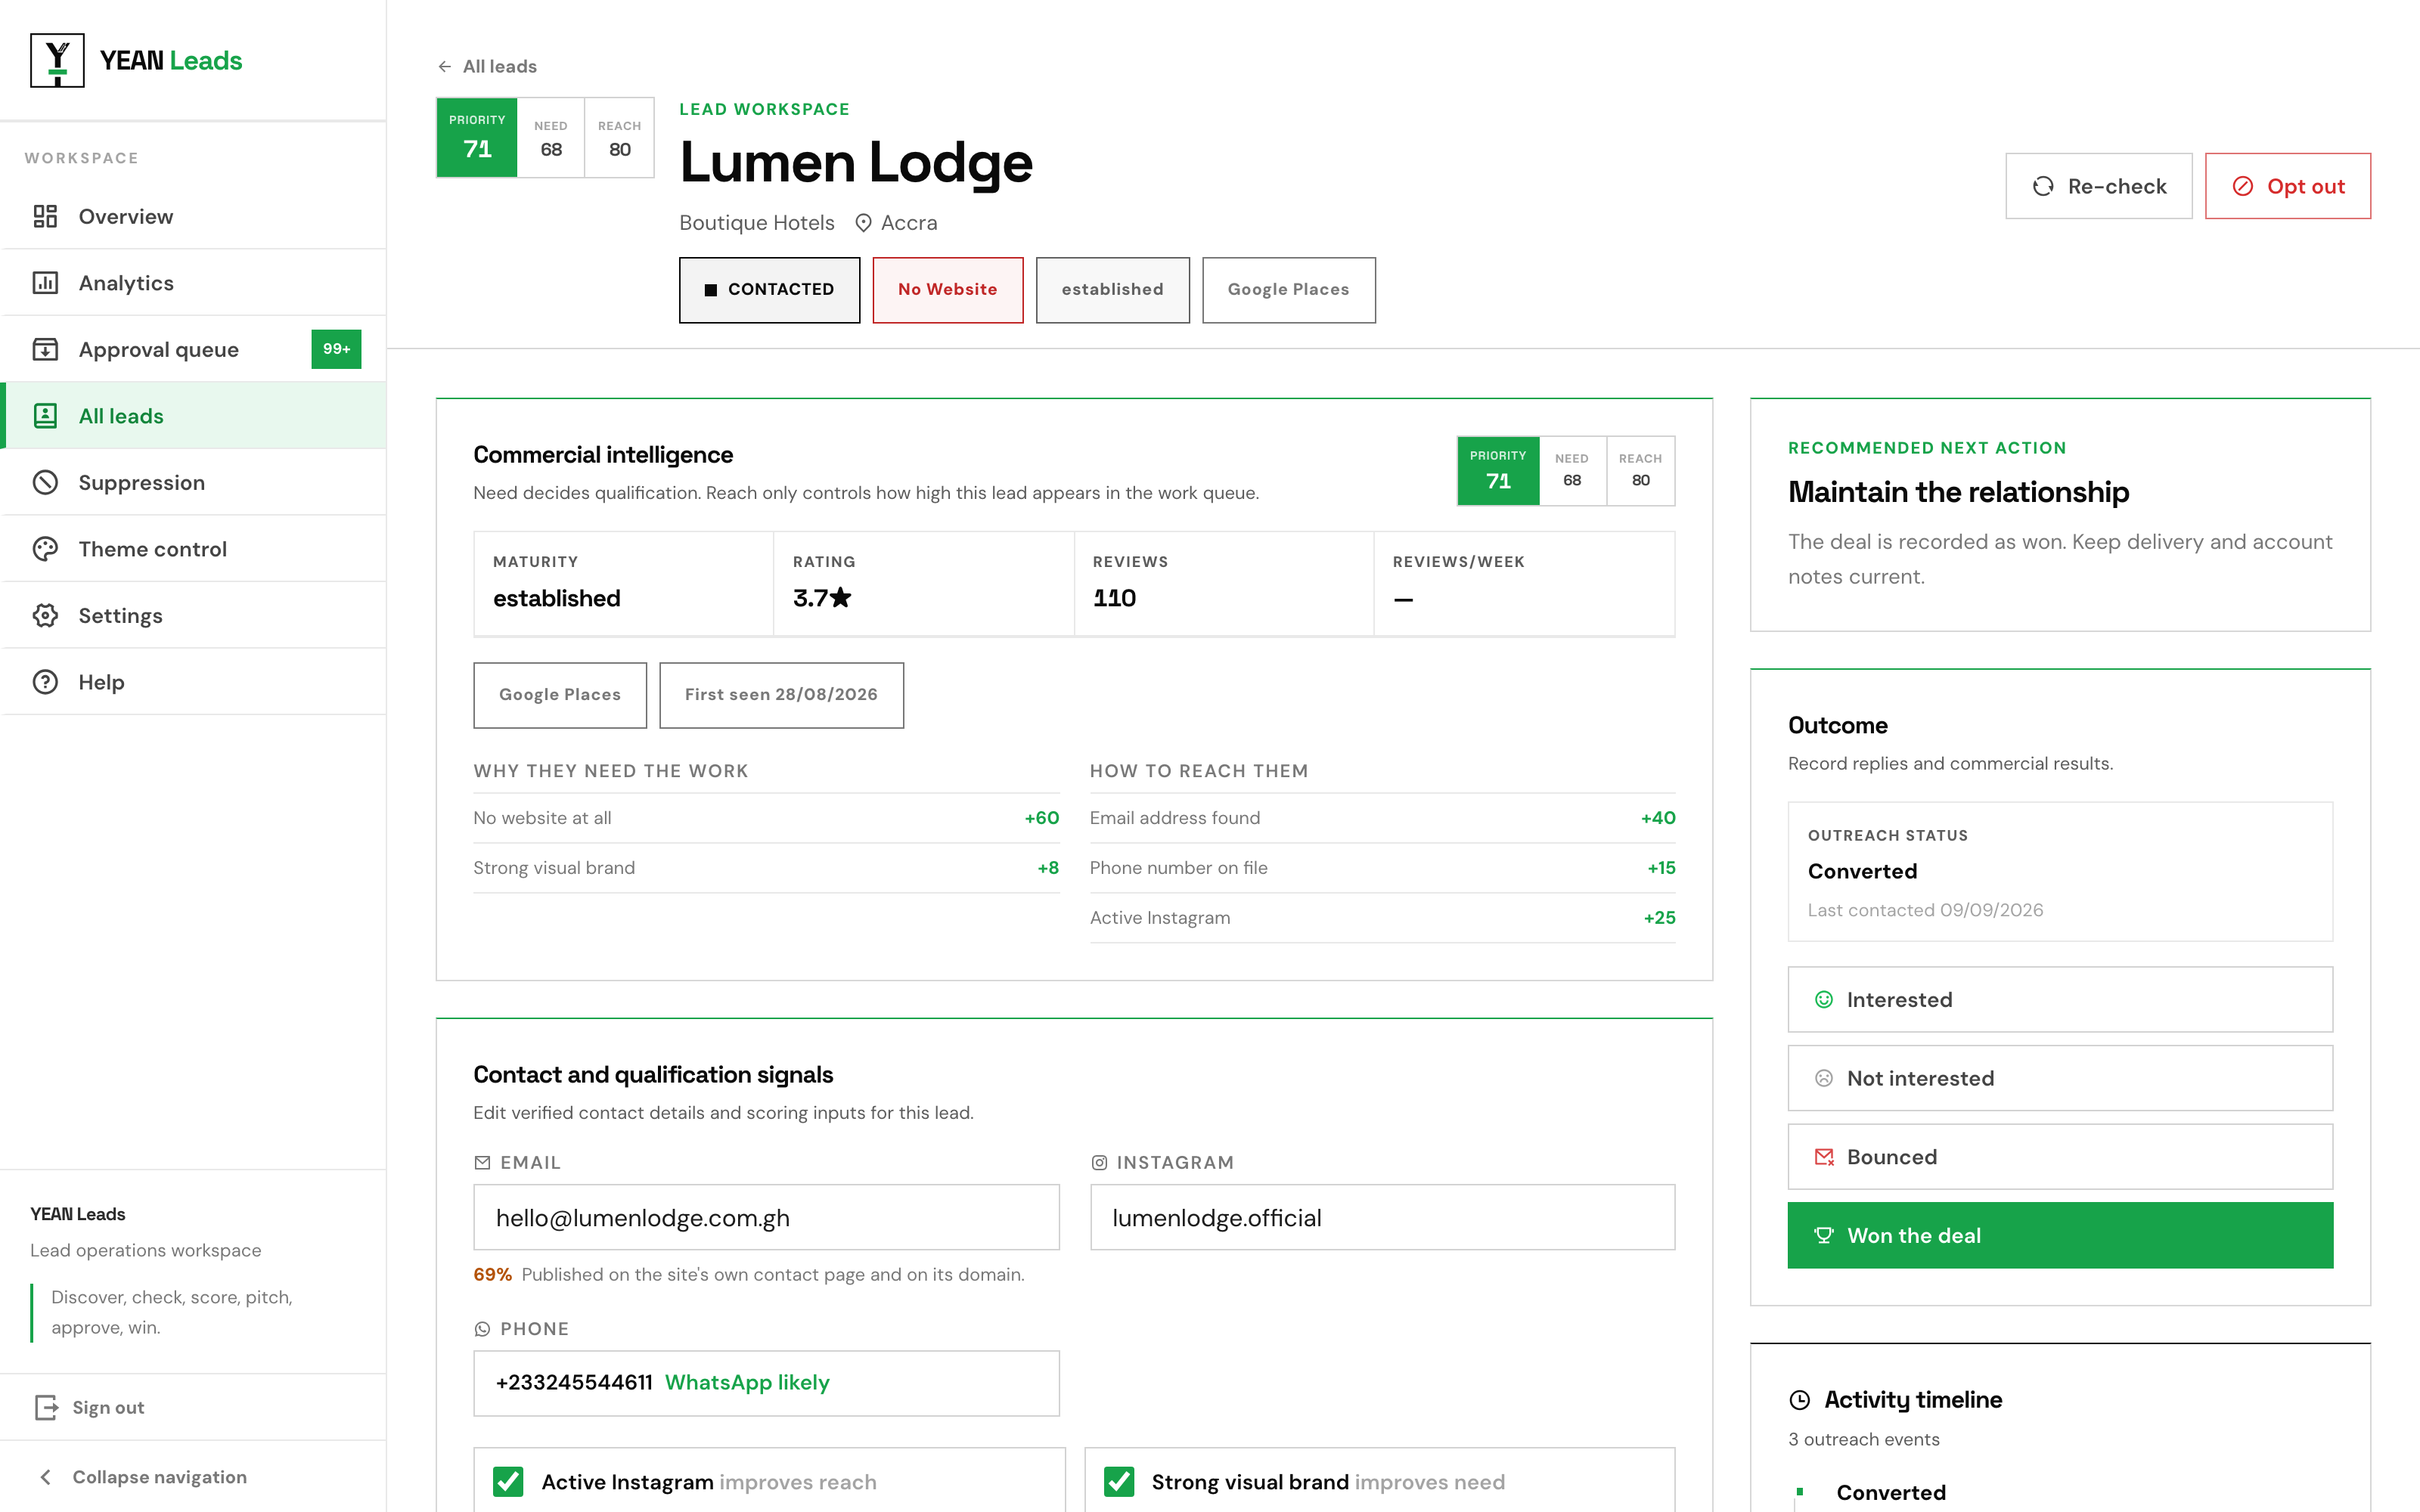
Task: Click into the Phone number field
Action: [766, 1383]
